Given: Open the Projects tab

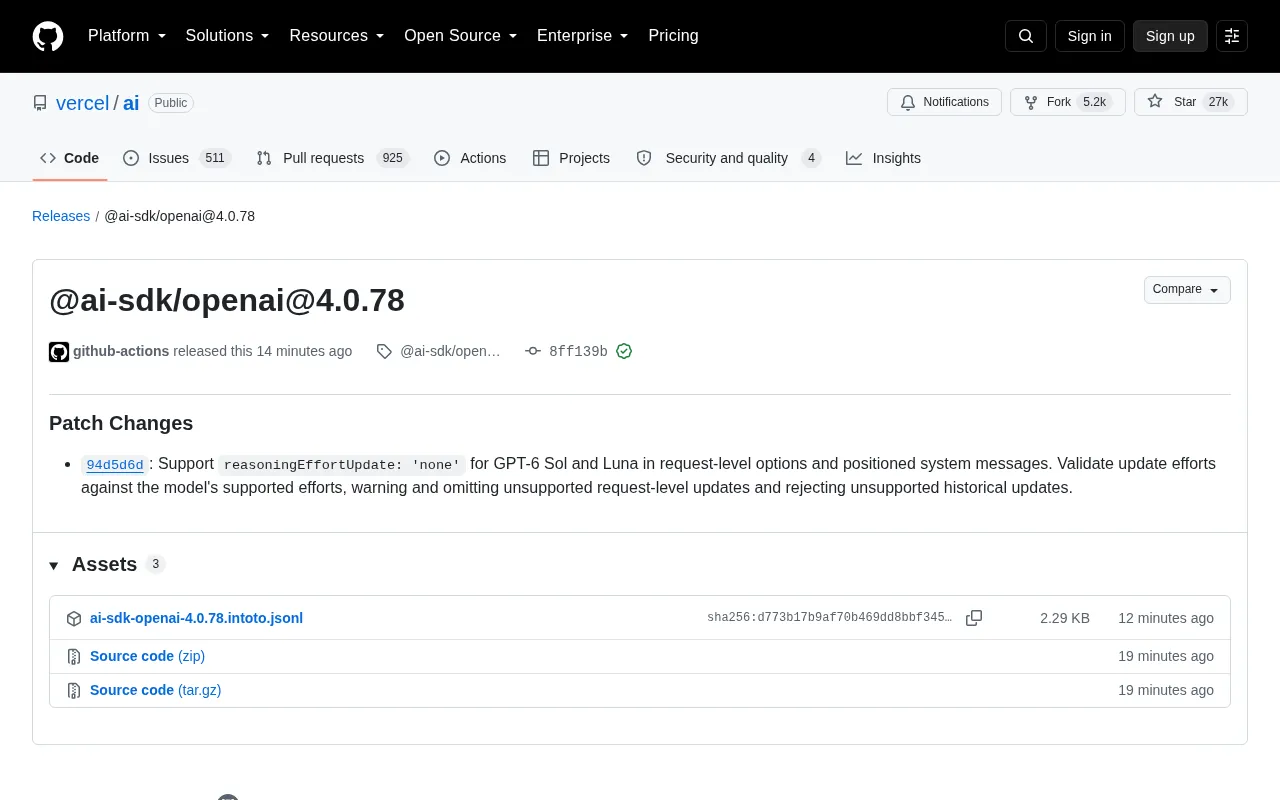Looking at the screenshot, I should click(571, 158).
